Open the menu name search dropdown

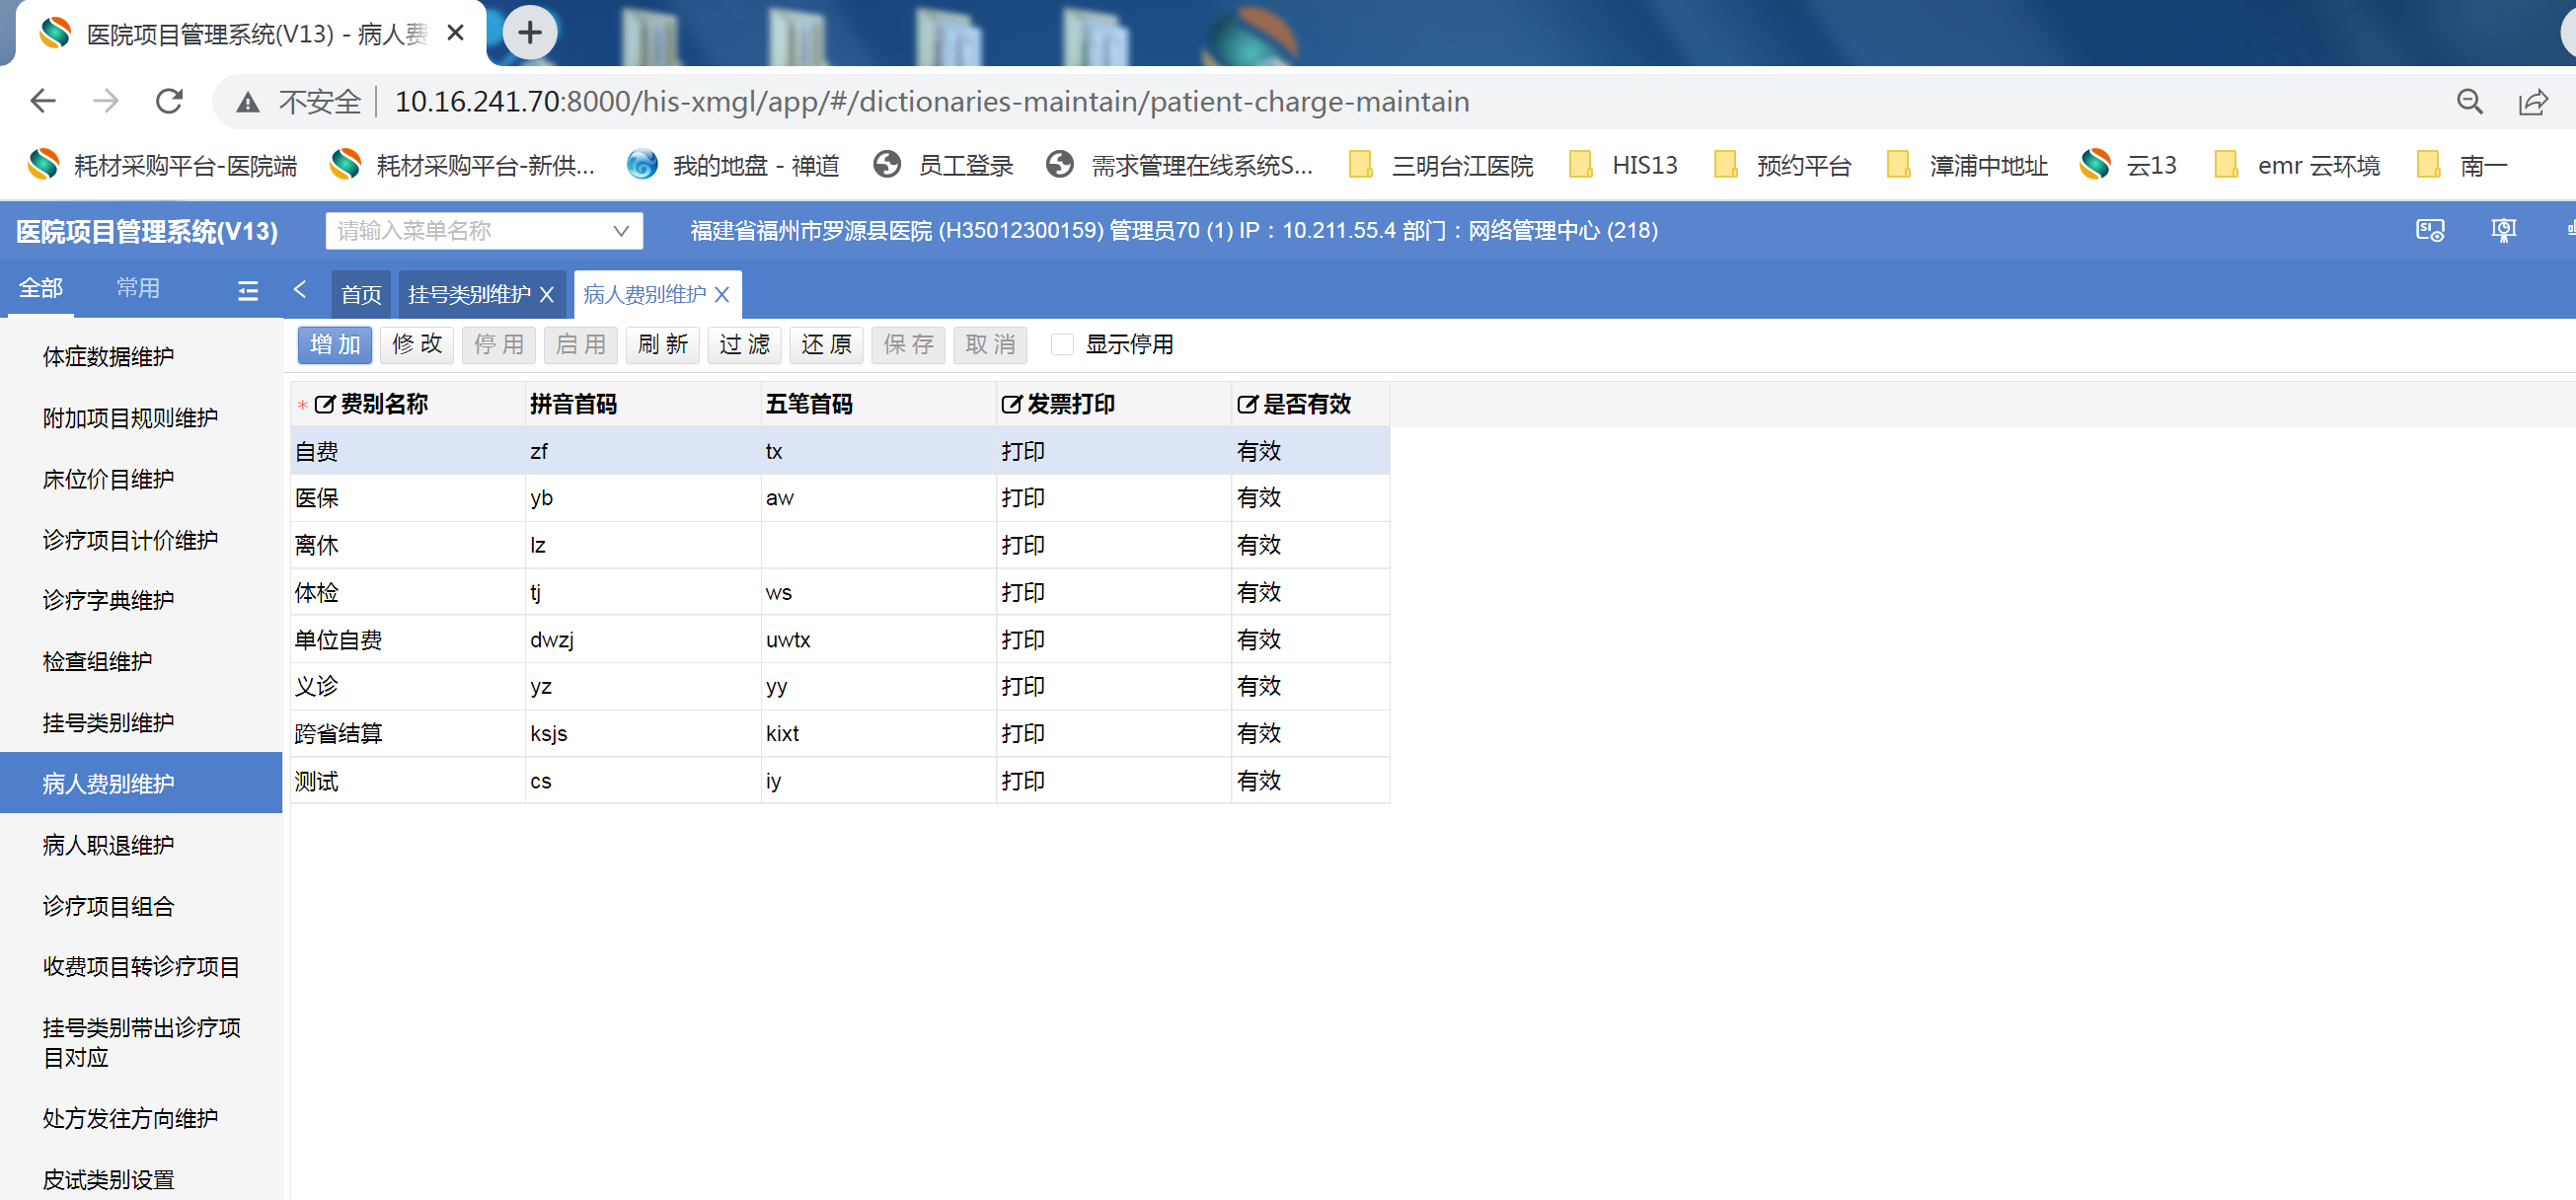click(x=620, y=231)
